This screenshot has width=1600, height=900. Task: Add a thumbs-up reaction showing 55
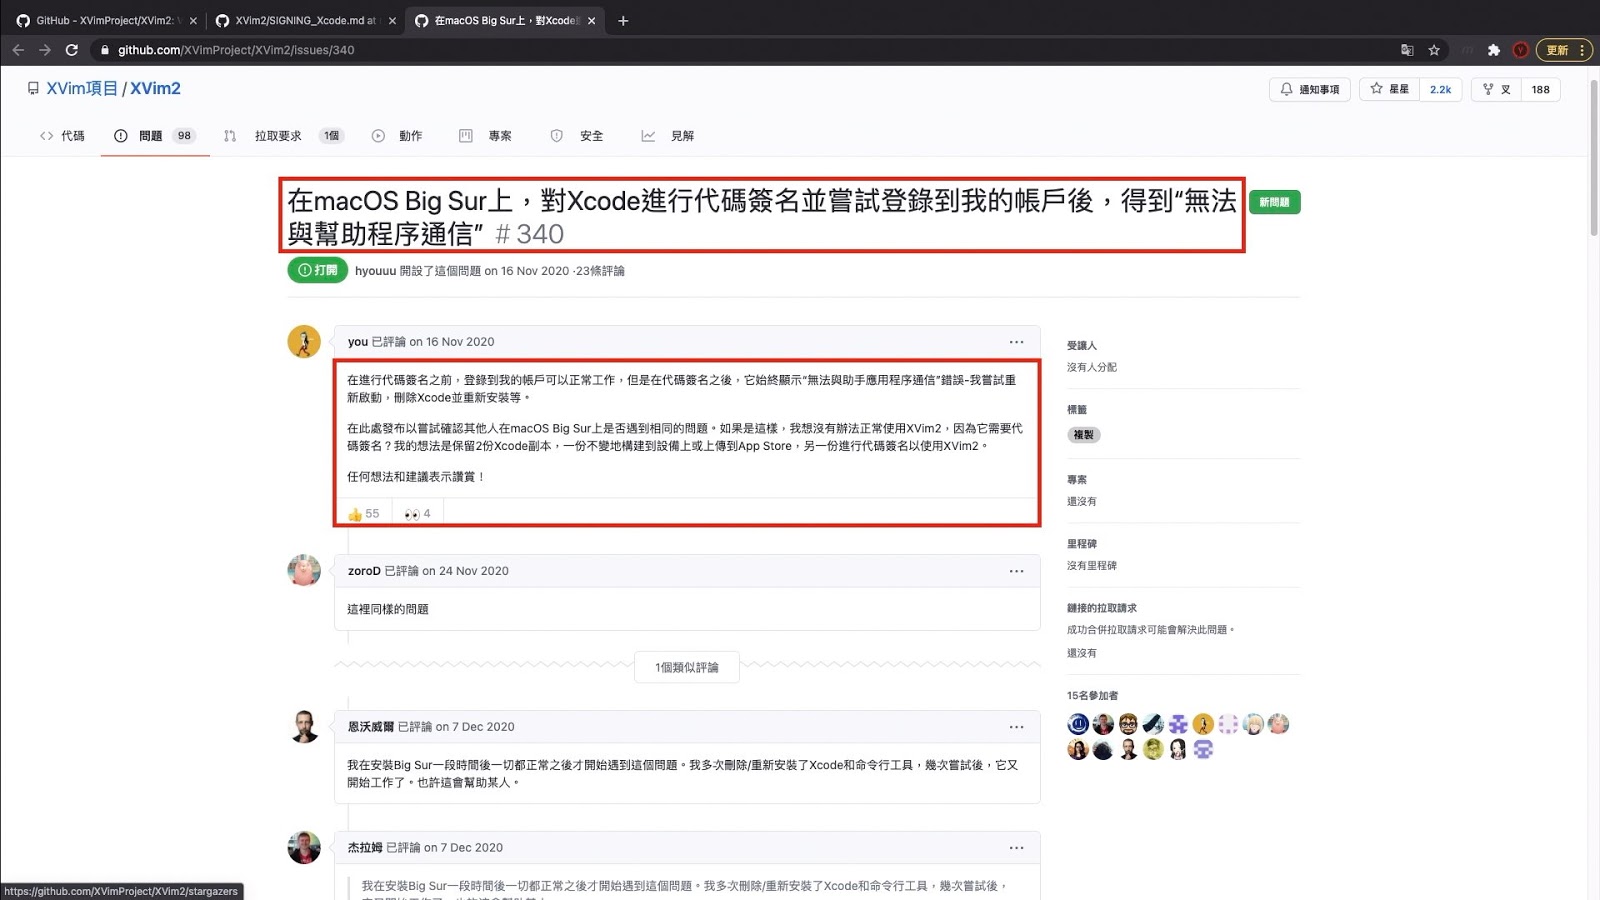(363, 514)
